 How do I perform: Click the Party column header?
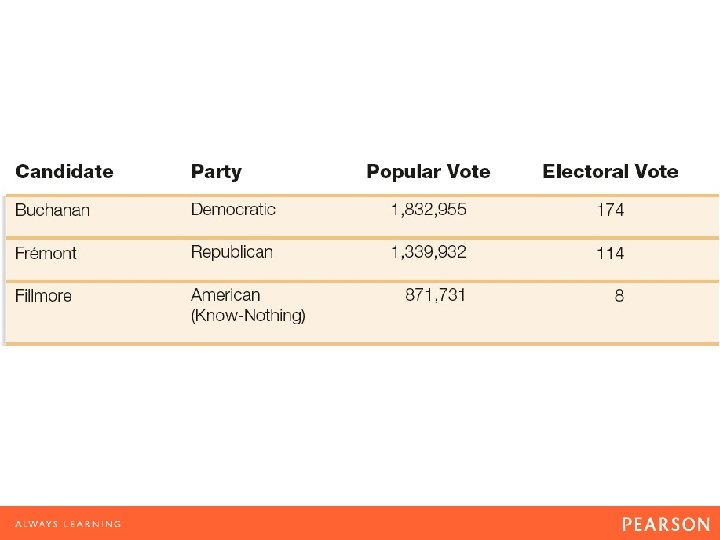click(216, 172)
